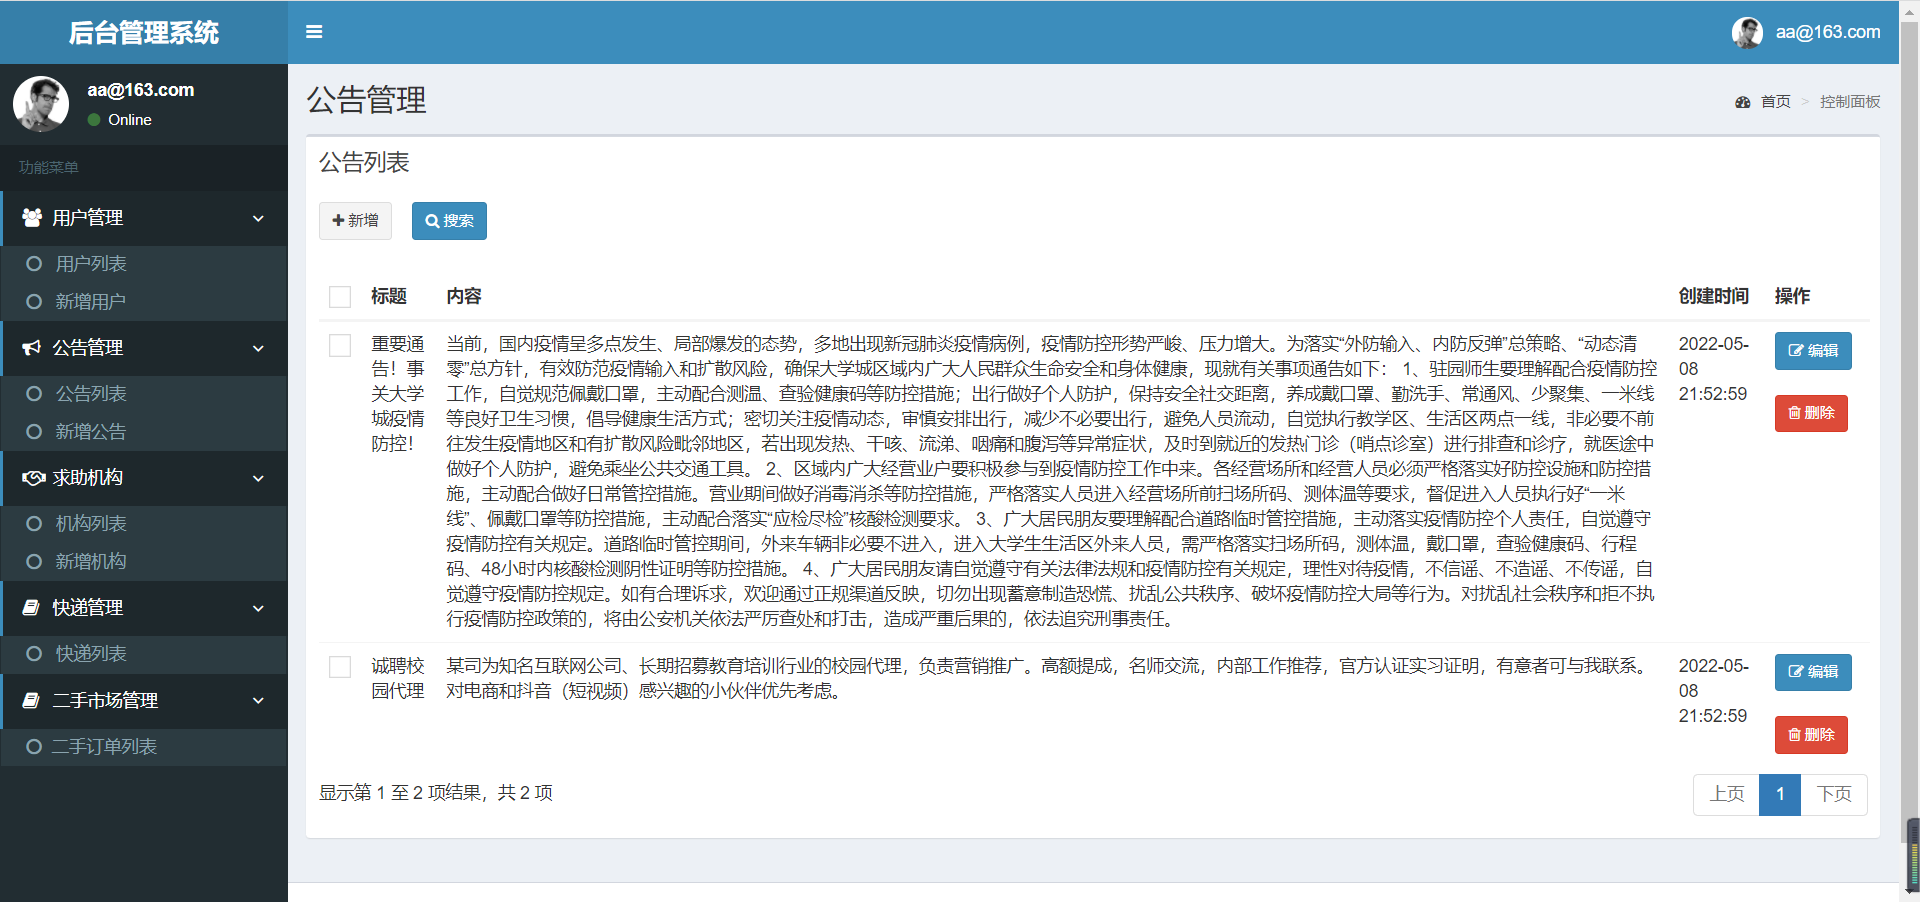
Task: Go to 公告列表 in the sidebar
Action: pos(144,394)
